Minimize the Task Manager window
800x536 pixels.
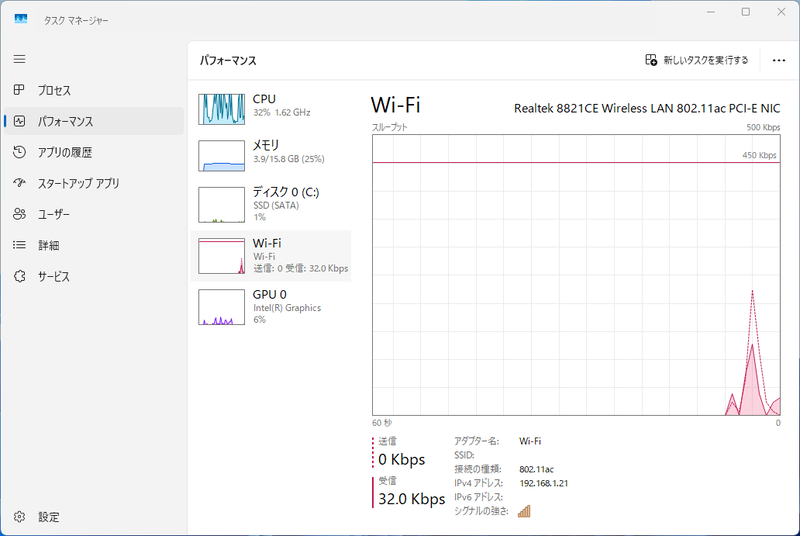711,12
